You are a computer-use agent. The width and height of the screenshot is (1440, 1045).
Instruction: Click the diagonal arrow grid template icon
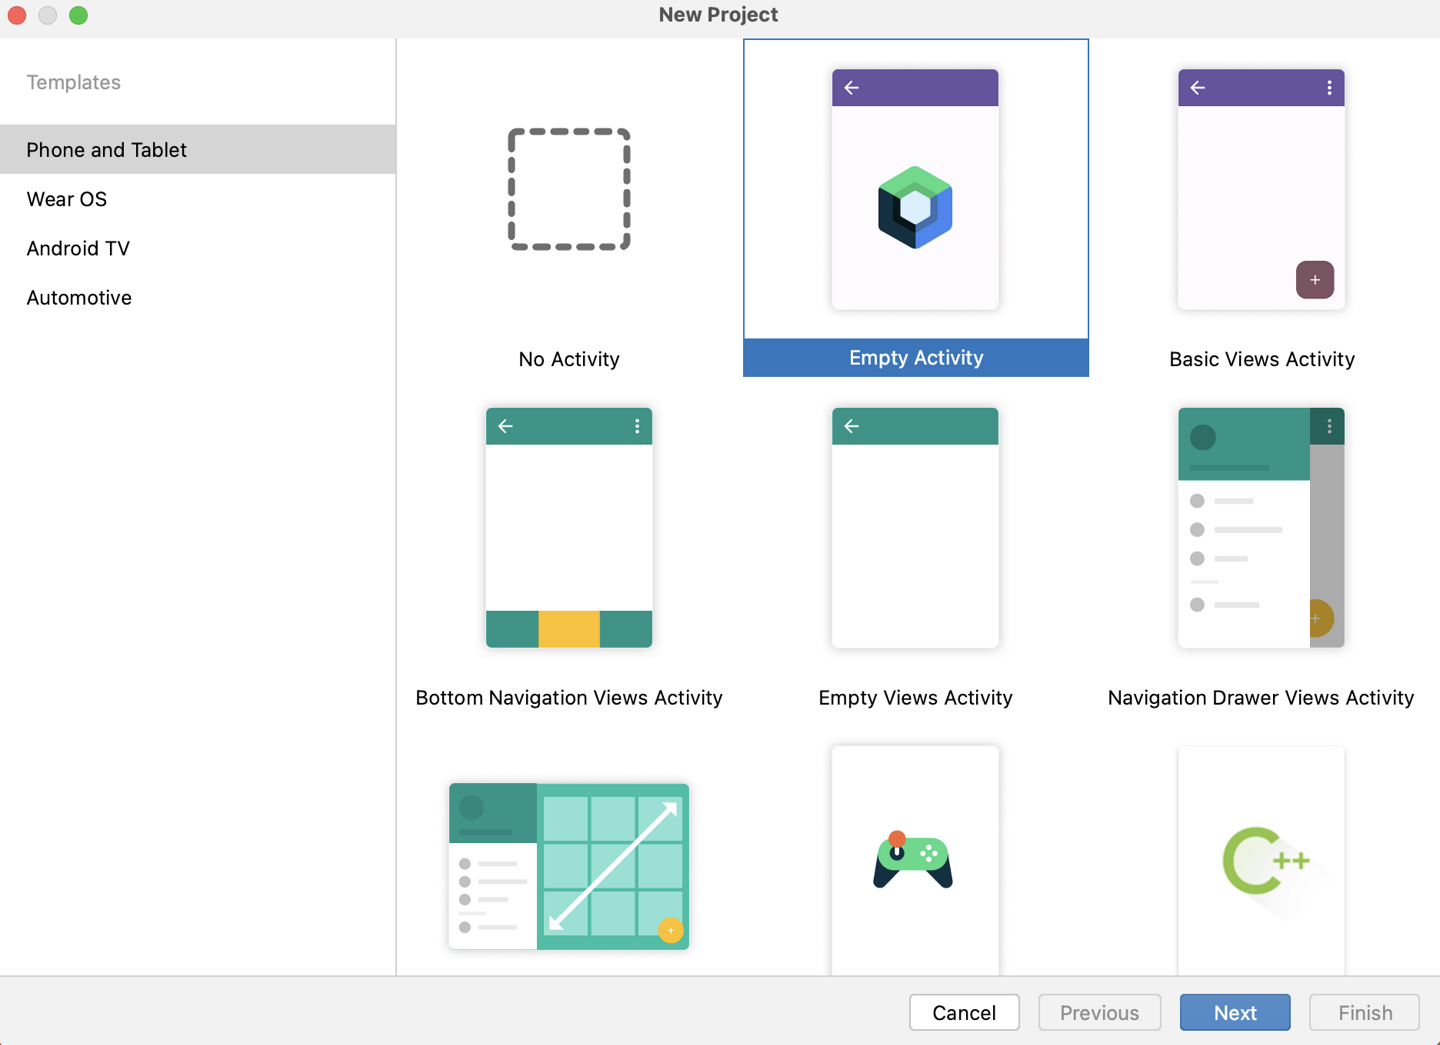tap(568, 866)
